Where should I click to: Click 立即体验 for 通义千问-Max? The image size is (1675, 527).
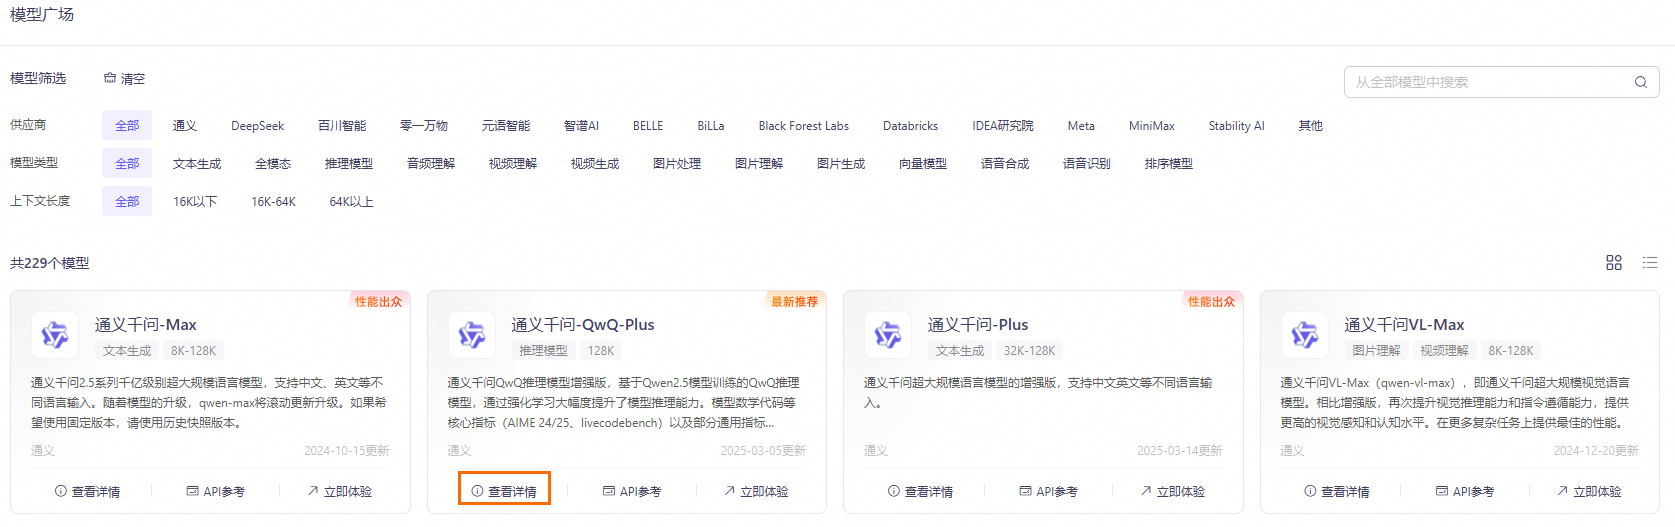340,492
